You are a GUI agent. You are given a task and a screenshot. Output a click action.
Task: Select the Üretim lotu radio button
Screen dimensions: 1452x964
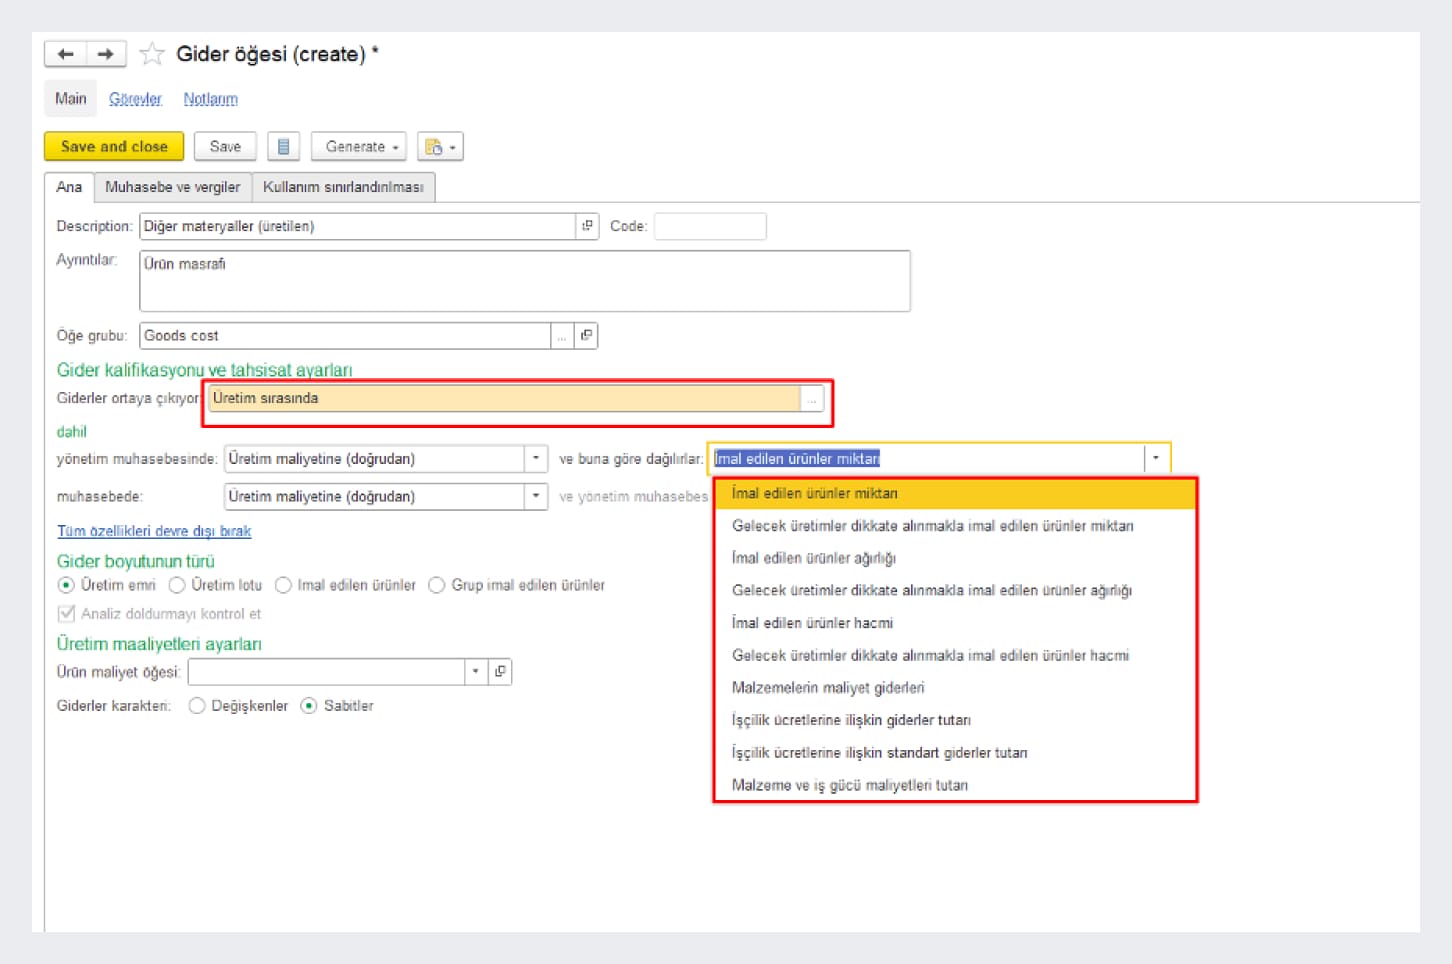pyautogui.click(x=177, y=585)
